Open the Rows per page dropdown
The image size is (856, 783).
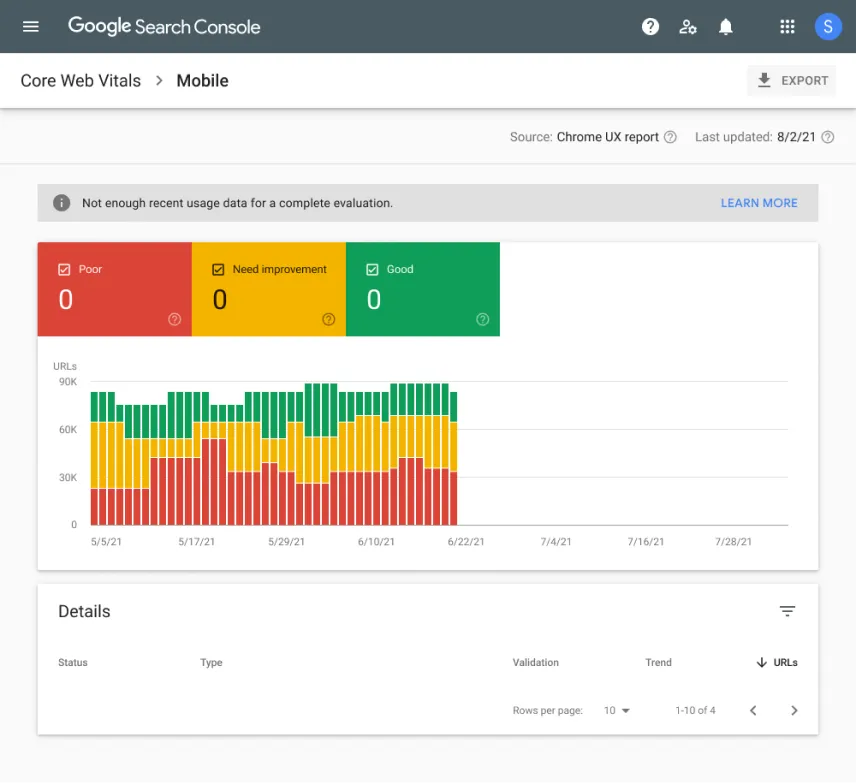[617, 710]
